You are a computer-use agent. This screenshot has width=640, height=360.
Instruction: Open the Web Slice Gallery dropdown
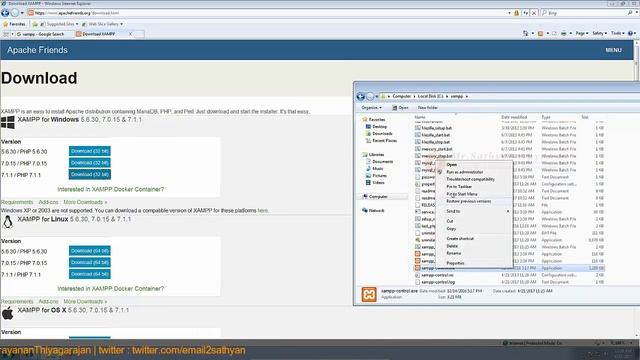[x=102, y=24]
